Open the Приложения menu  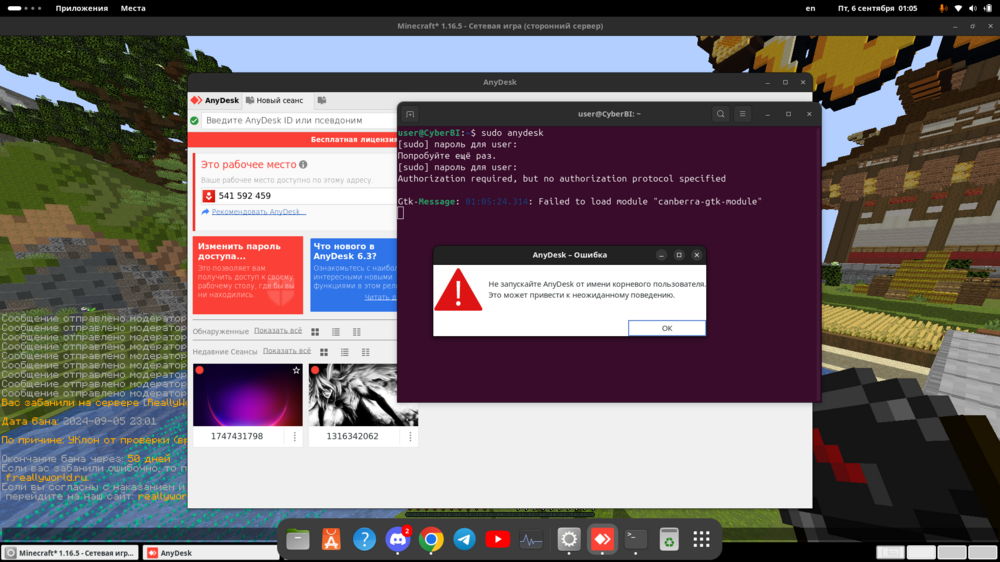(x=82, y=8)
